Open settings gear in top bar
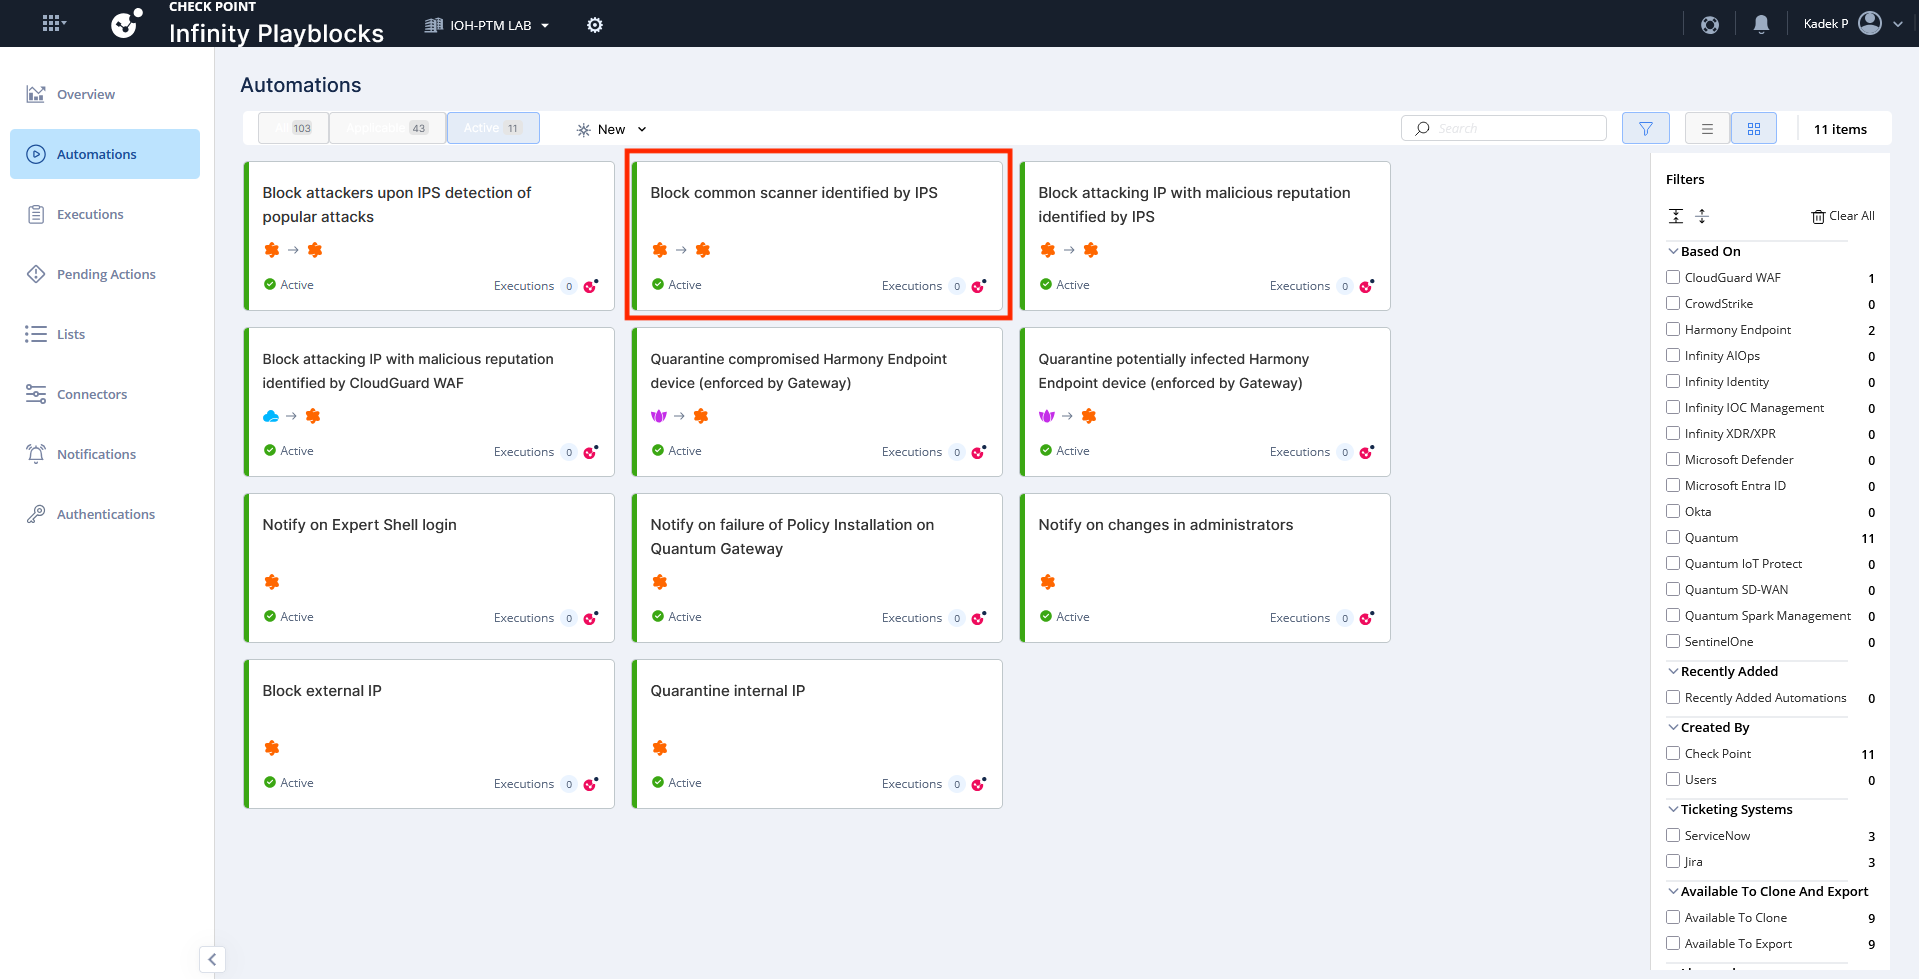This screenshot has width=1919, height=979. click(595, 25)
